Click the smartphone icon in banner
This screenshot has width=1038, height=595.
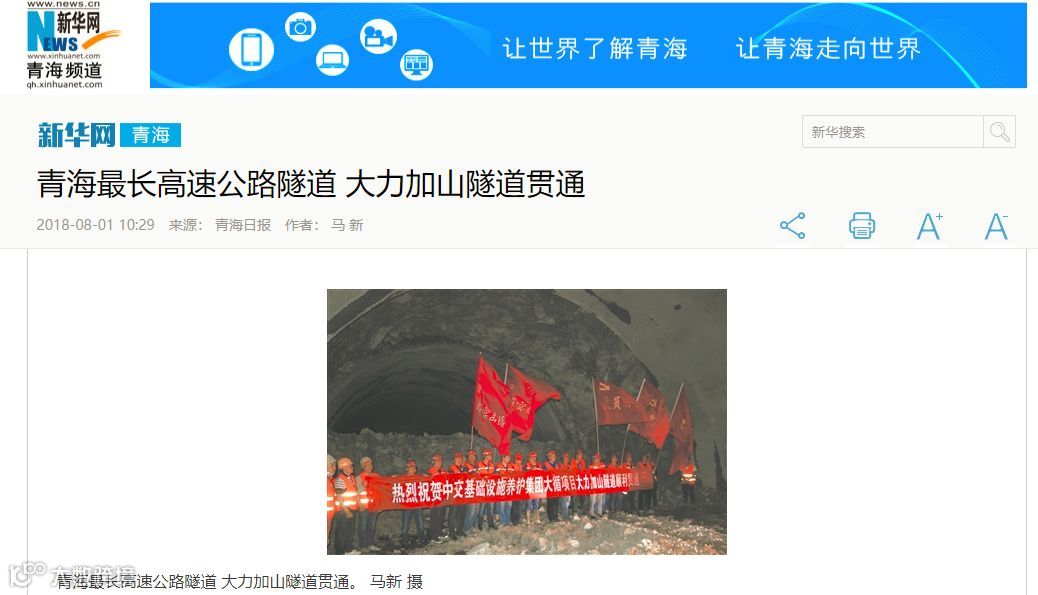pyautogui.click(x=251, y=49)
